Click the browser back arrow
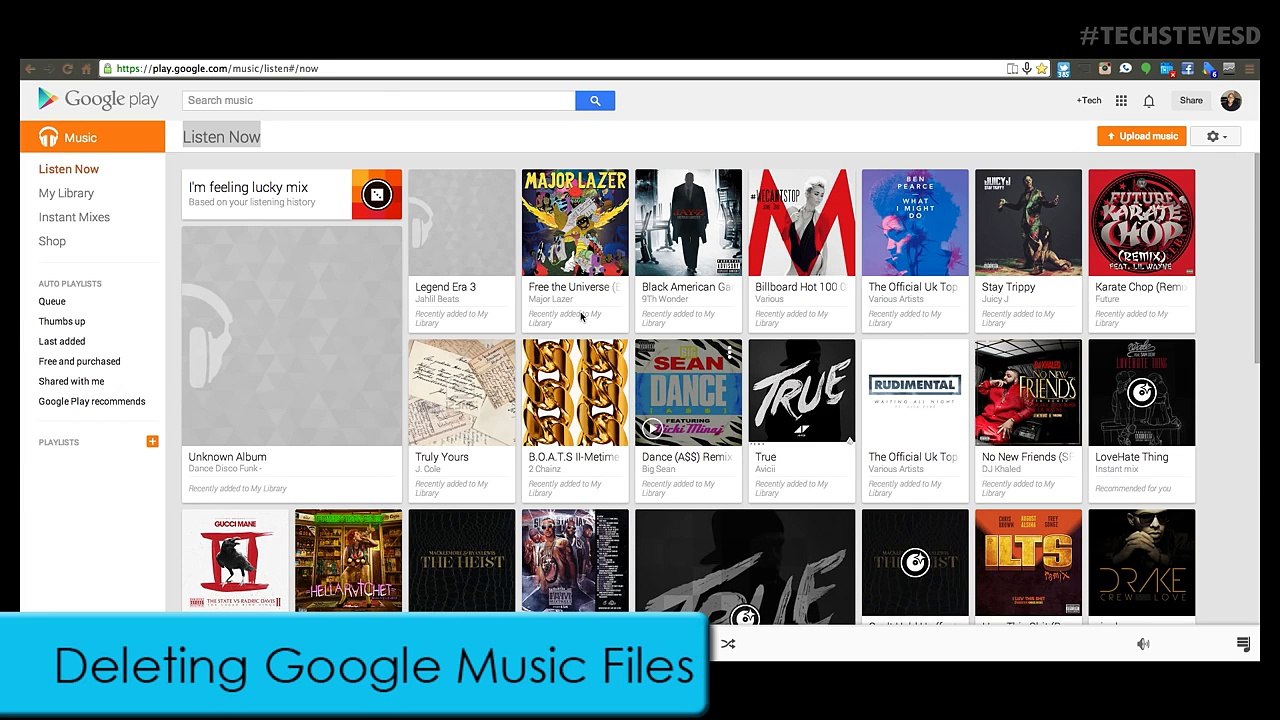The height and width of the screenshot is (720, 1280). [x=30, y=69]
